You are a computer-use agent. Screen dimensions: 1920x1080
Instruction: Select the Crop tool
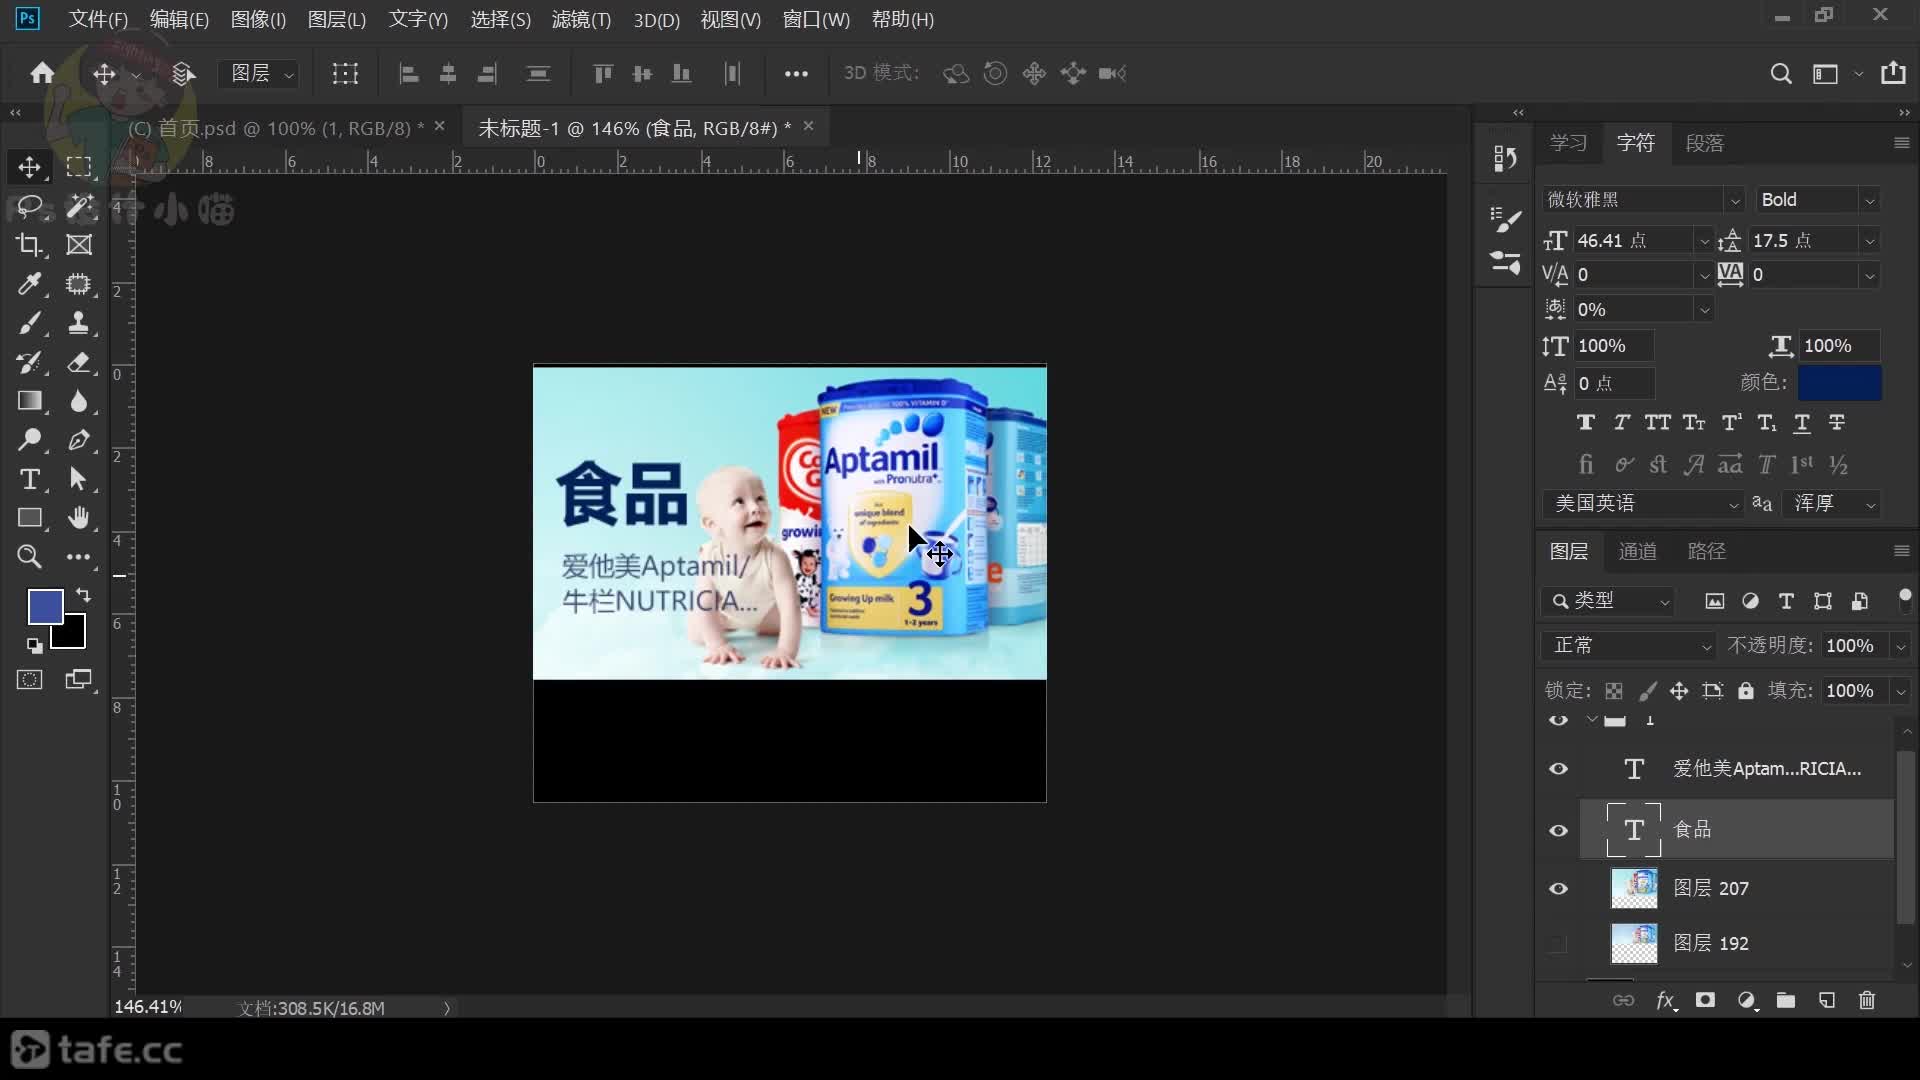click(x=29, y=245)
